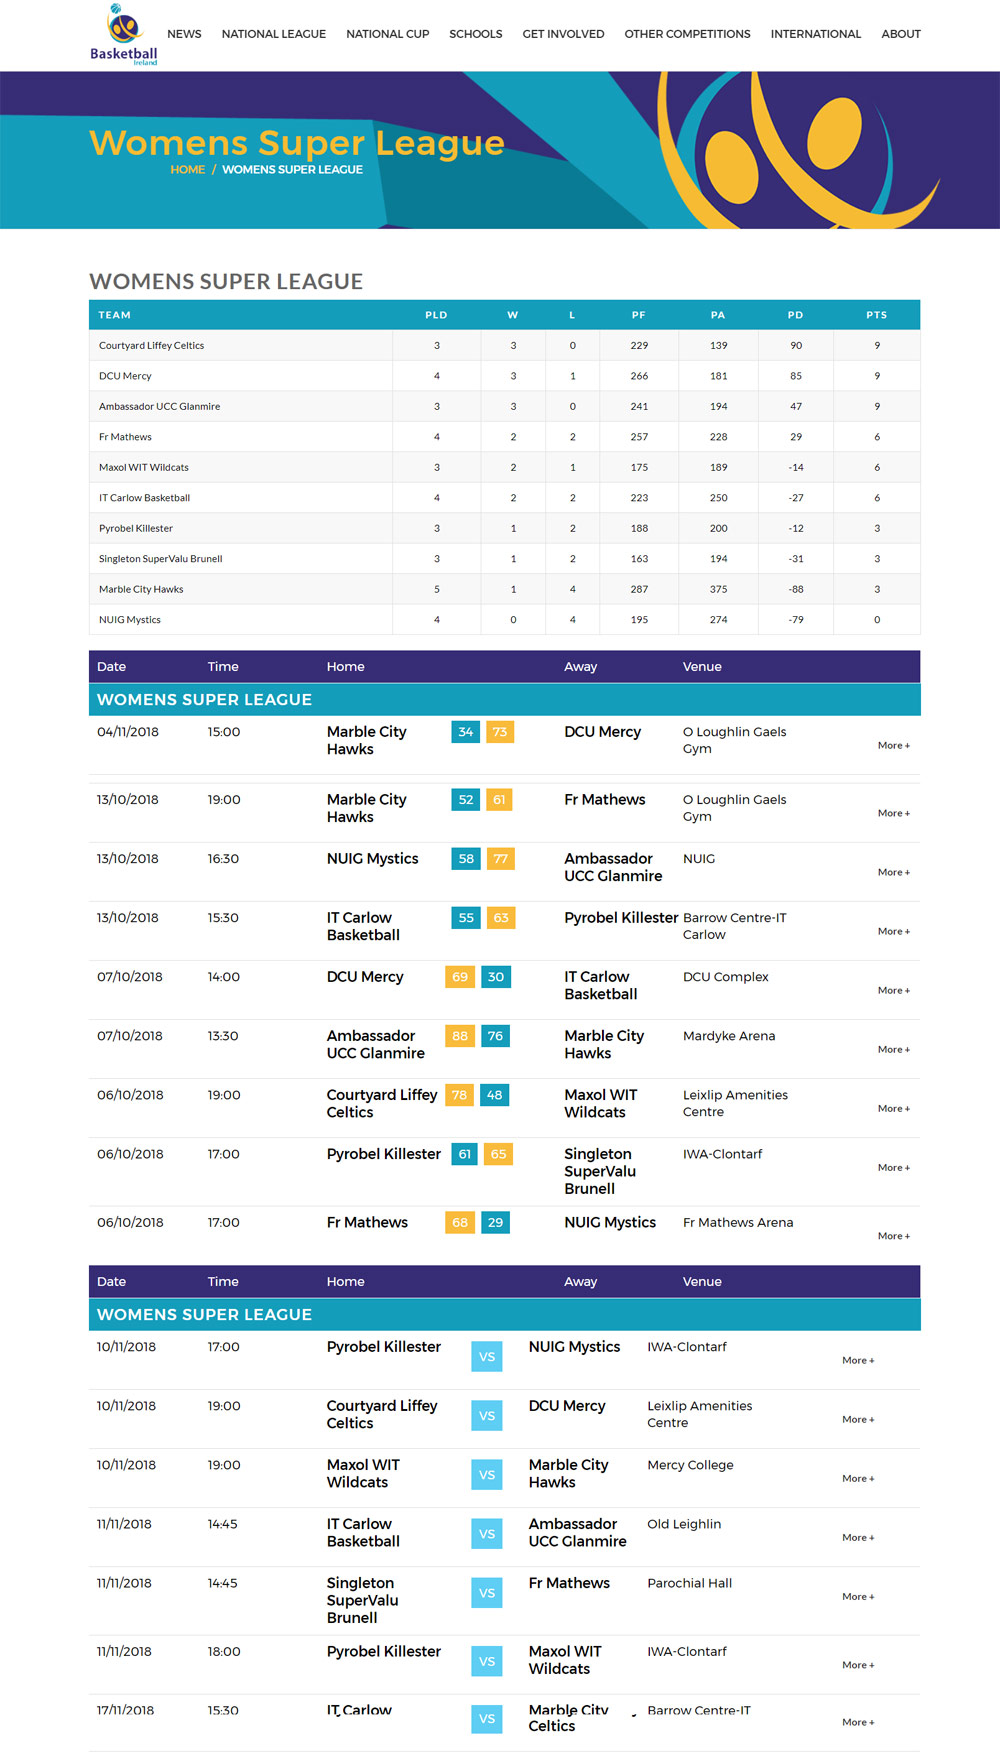Click venue Parochial Hall
This screenshot has height=1761, width=1000.
[x=689, y=1584]
